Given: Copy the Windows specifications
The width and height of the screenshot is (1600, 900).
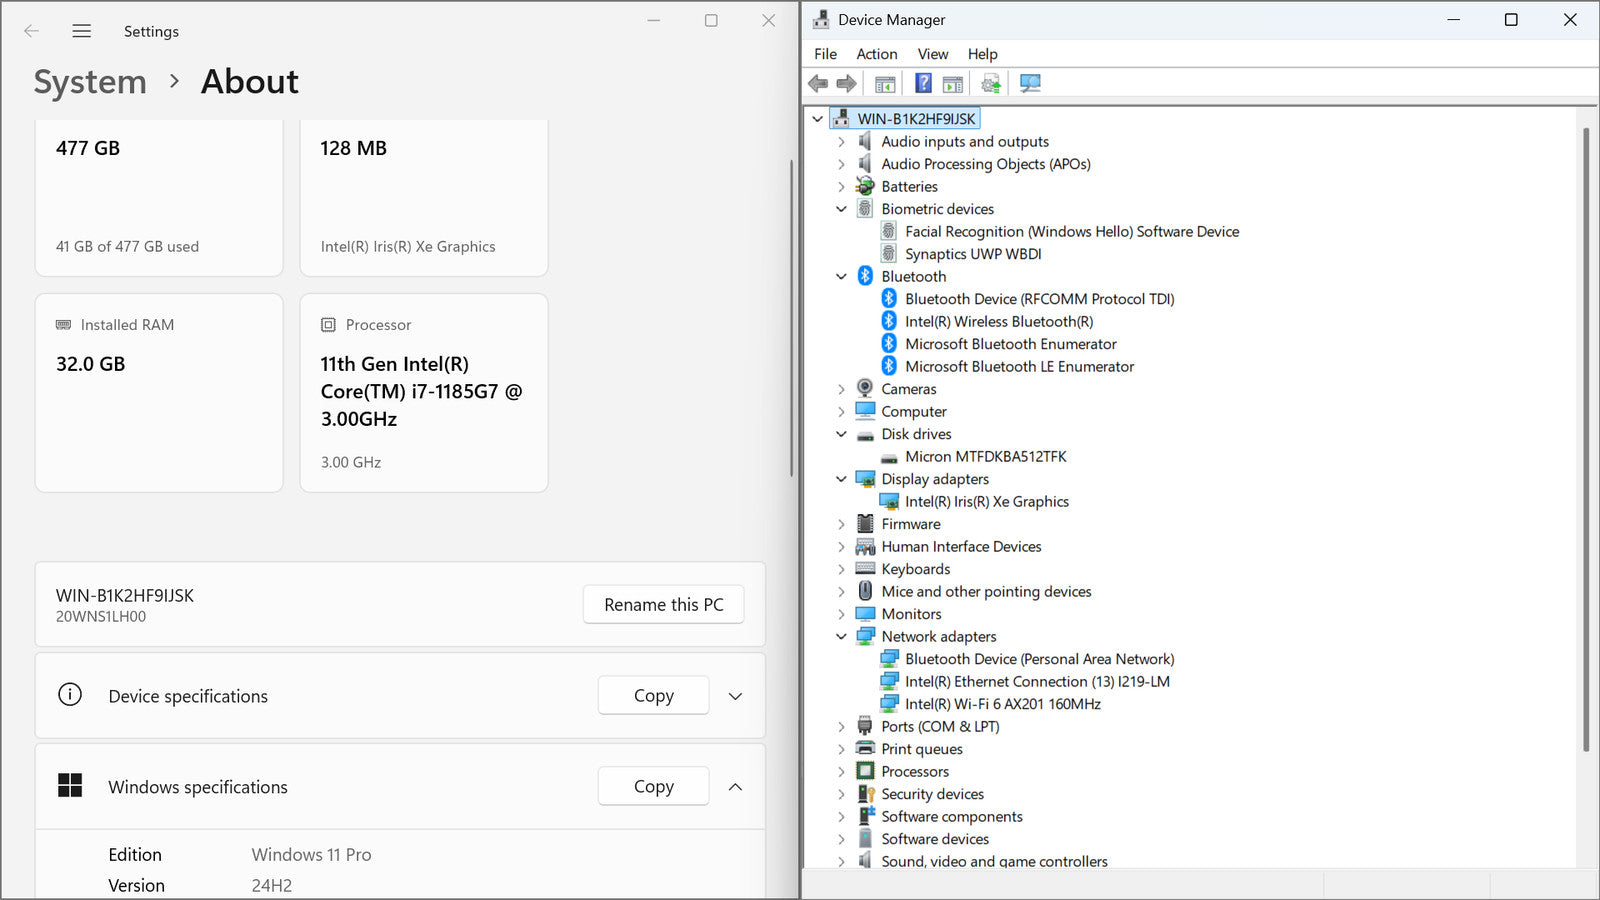Looking at the screenshot, I should click(x=654, y=787).
